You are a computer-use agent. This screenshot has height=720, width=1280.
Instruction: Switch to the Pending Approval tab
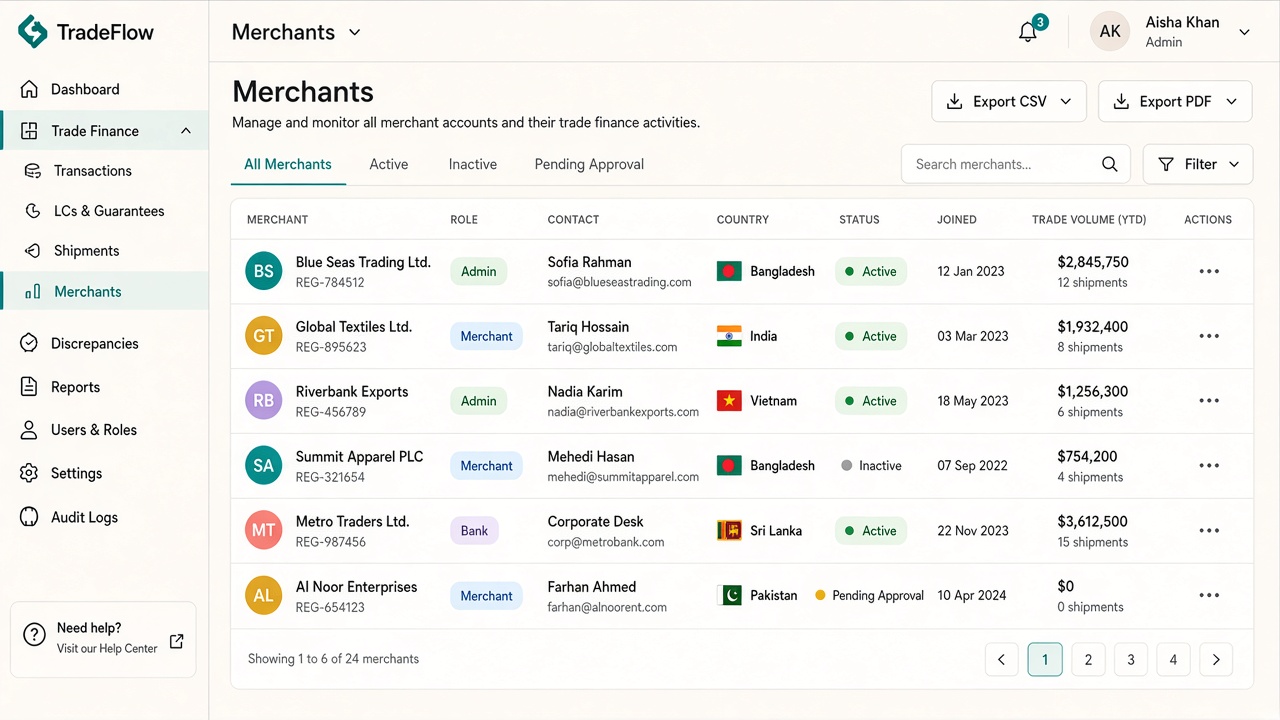[589, 164]
